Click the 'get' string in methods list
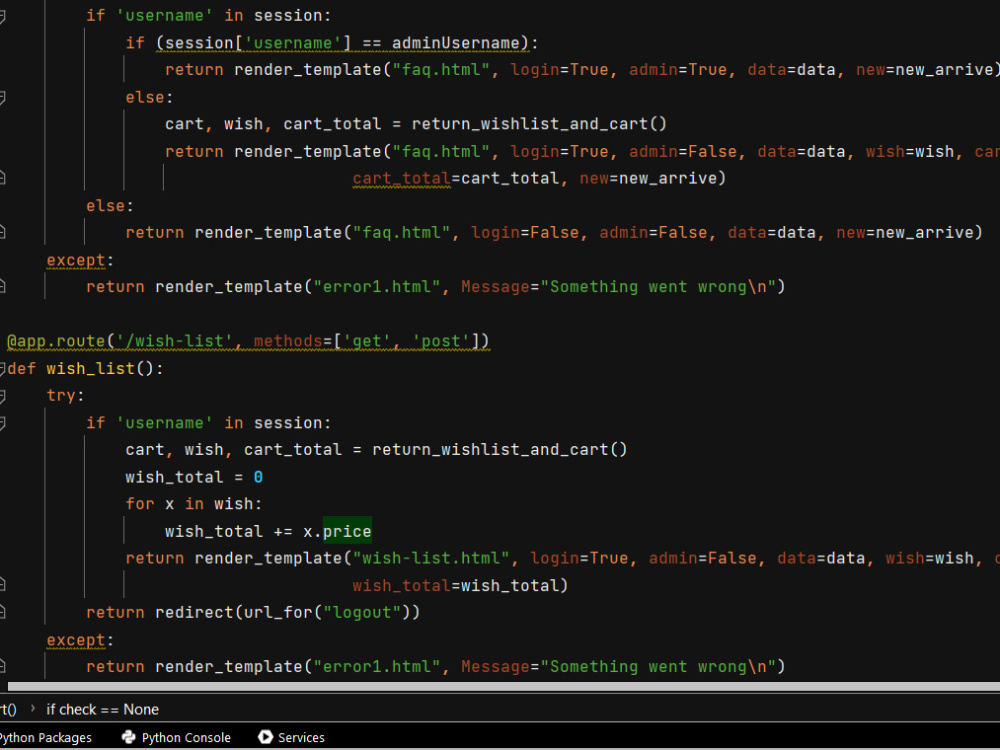The image size is (1000, 750). [x=367, y=341]
